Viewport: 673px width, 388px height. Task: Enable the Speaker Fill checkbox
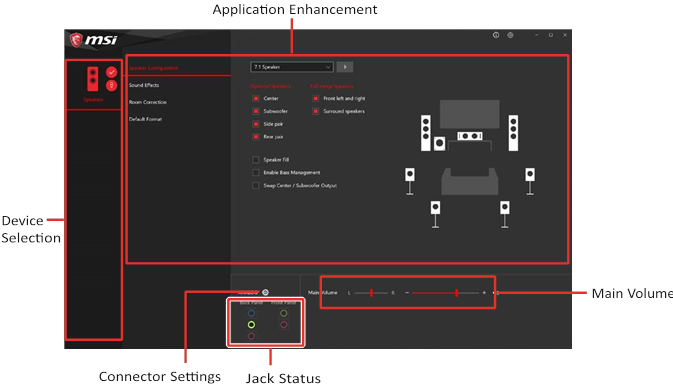click(x=256, y=160)
